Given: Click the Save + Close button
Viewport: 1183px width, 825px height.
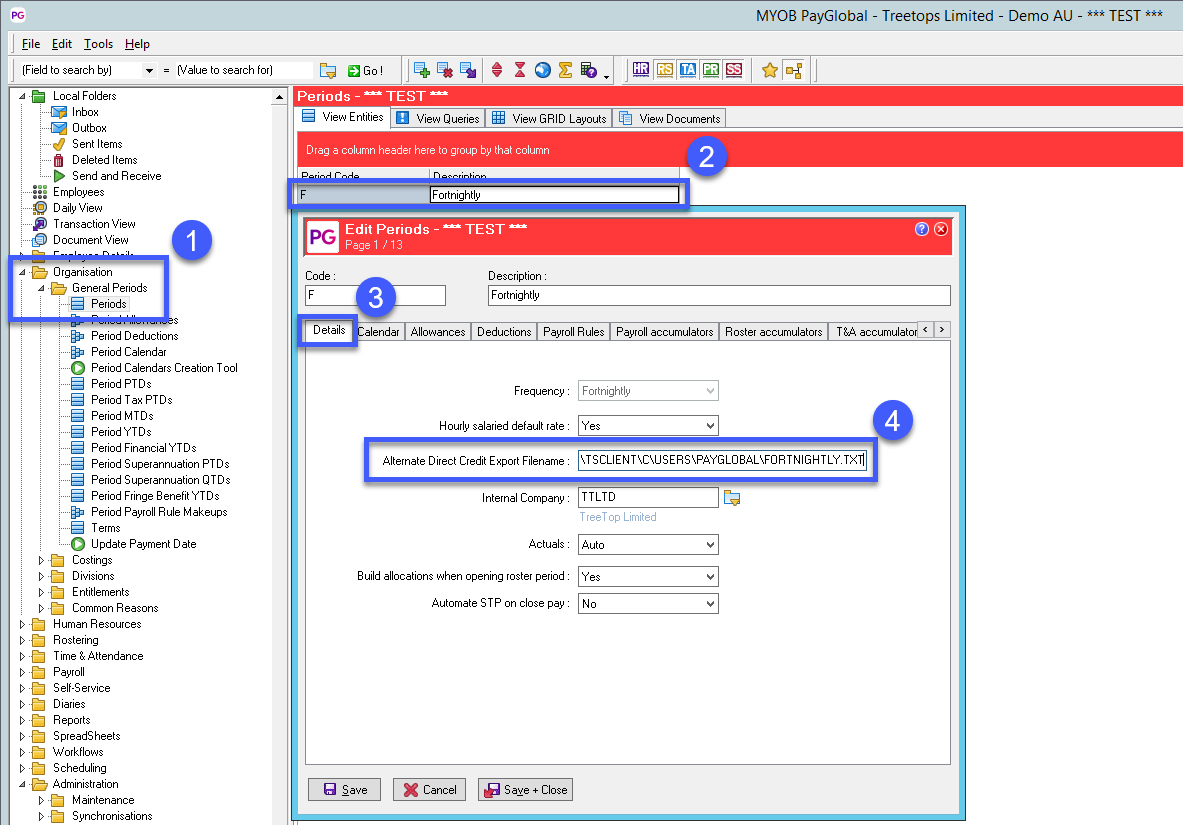Looking at the screenshot, I should (525, 789).
